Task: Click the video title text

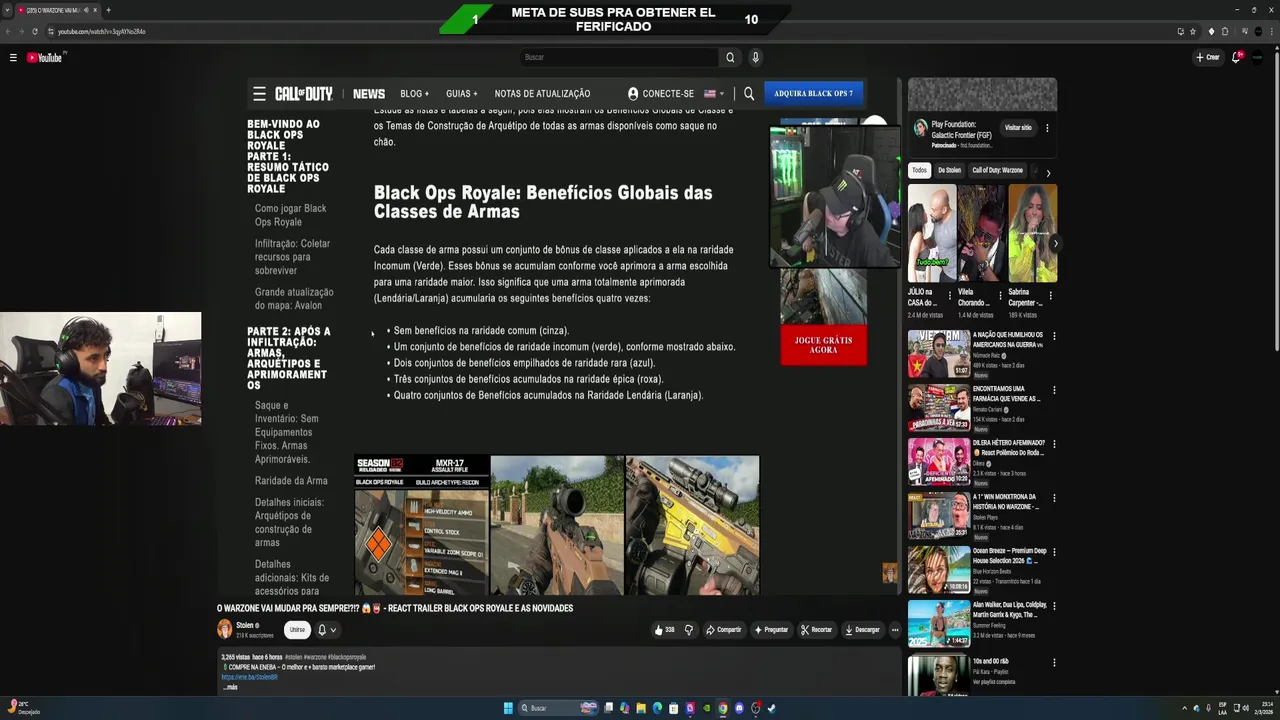Action: coord(395,608)
